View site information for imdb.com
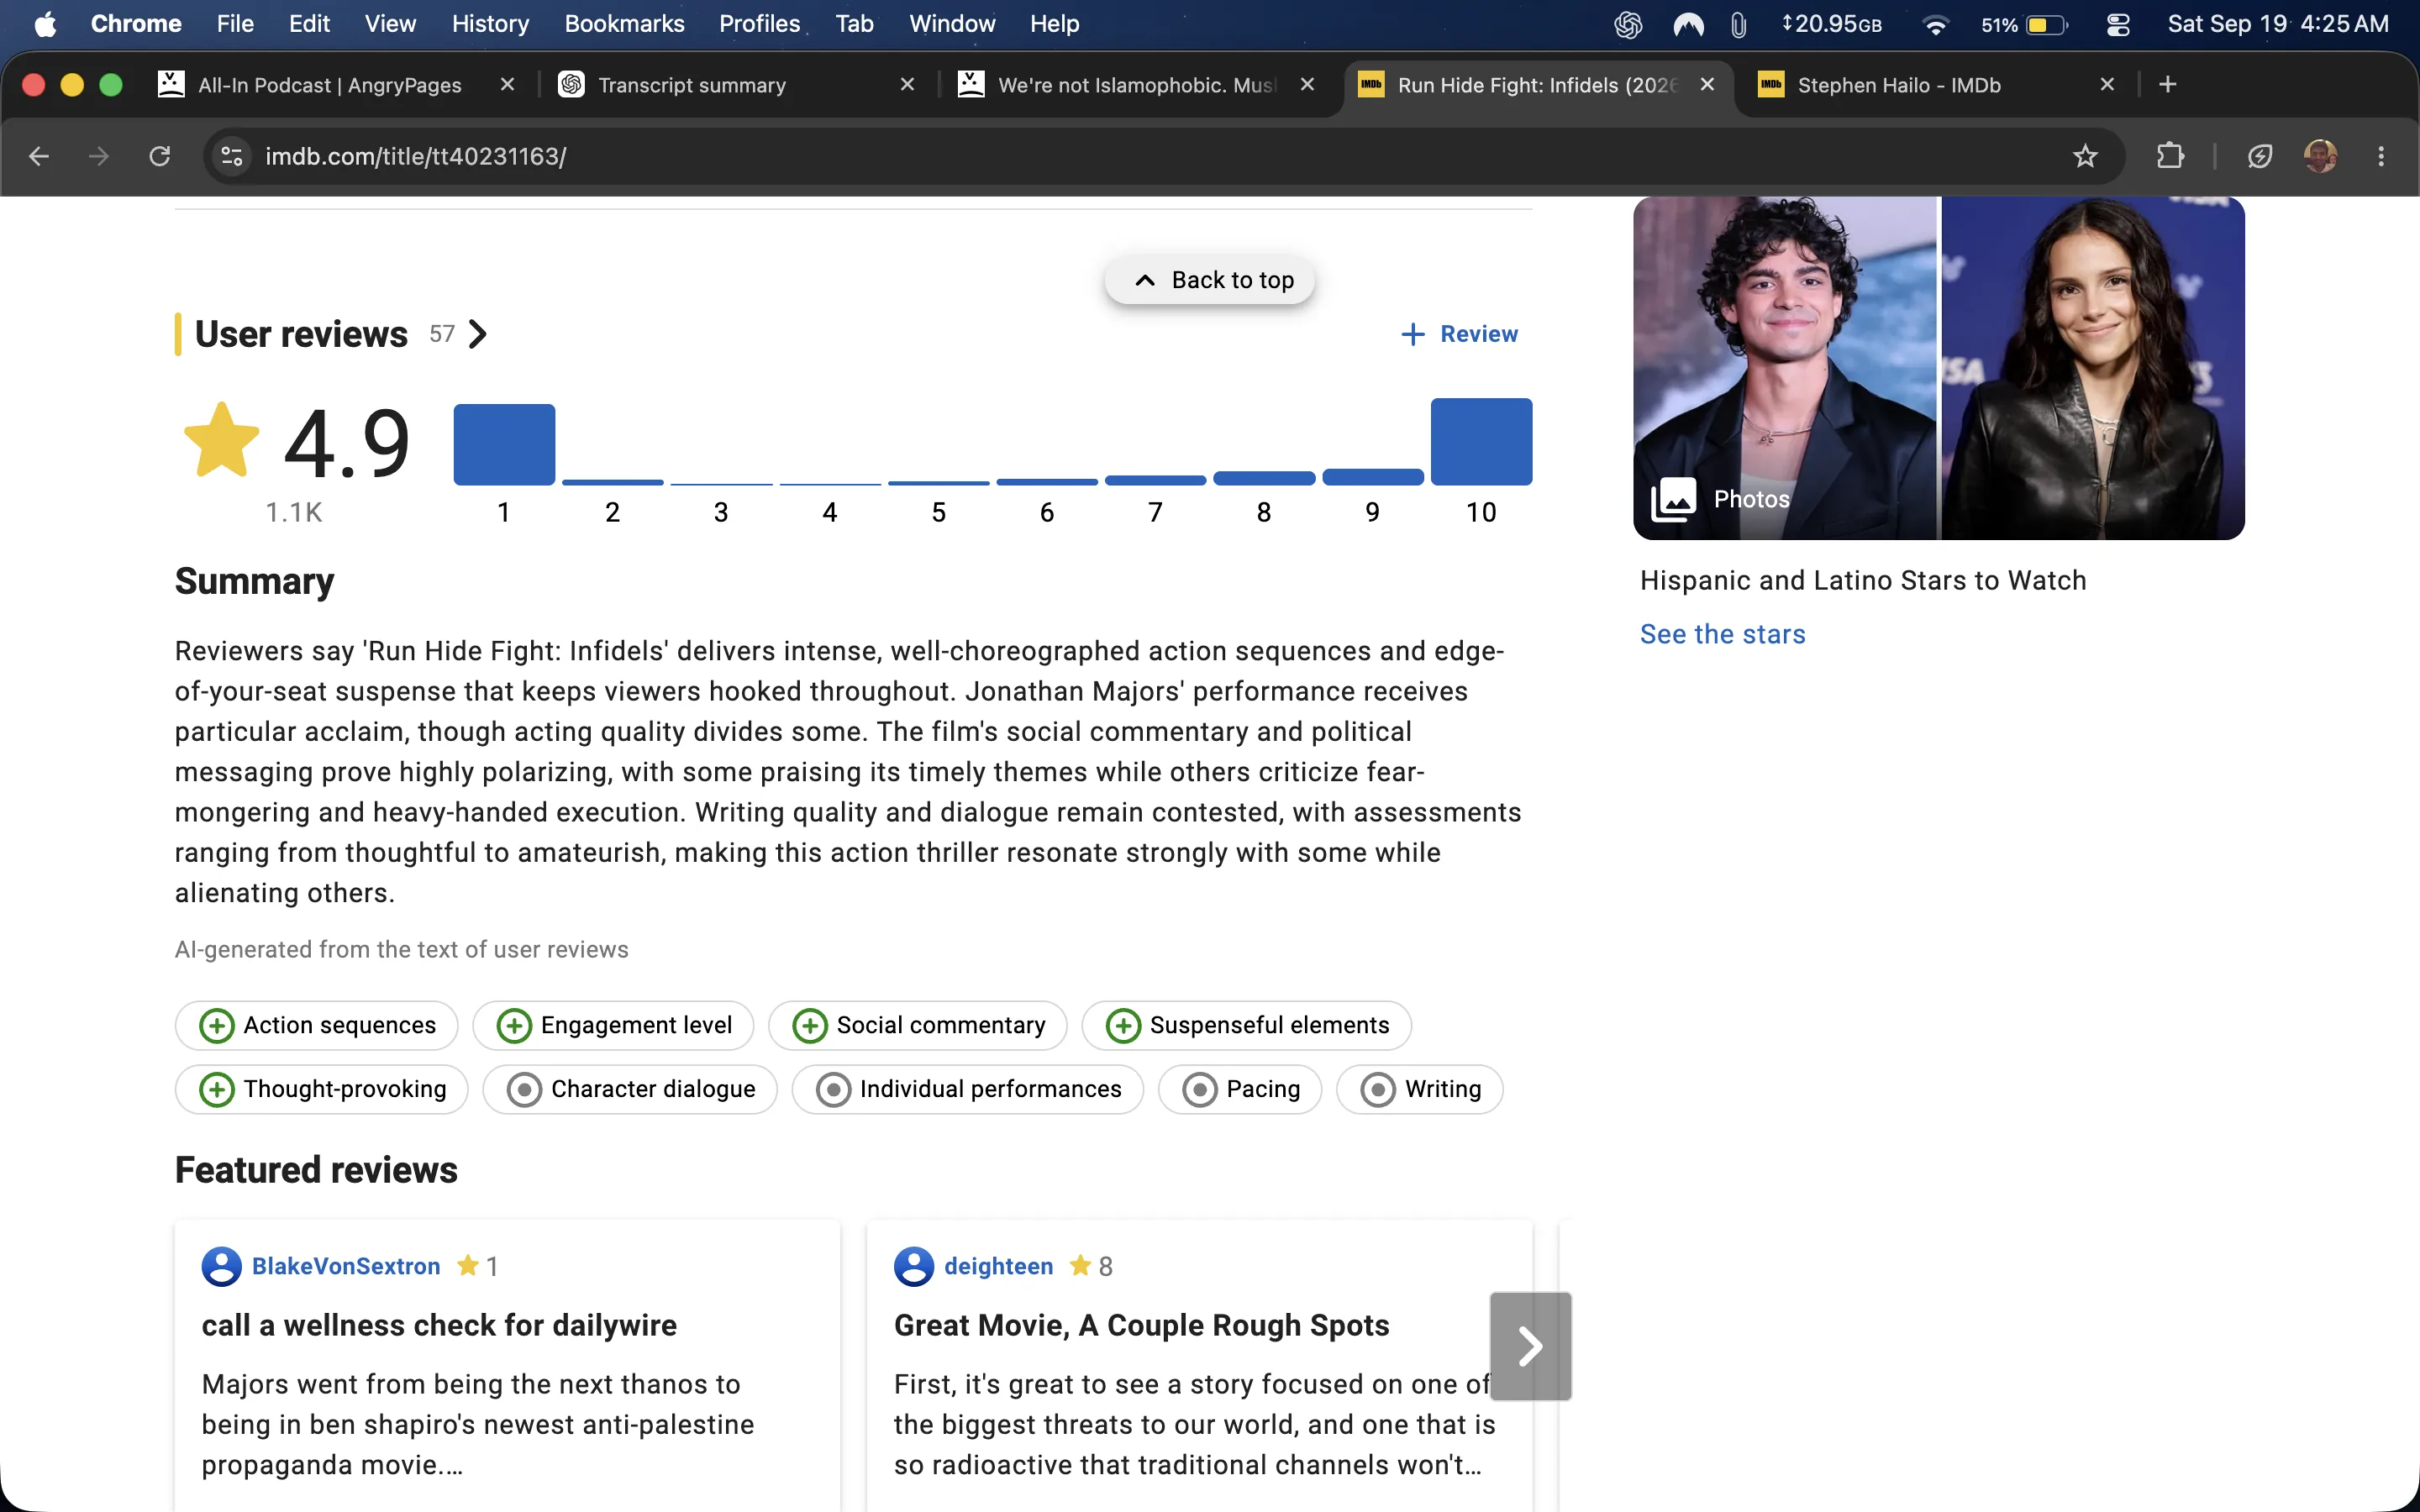The image size is (2420, 1512). click(x=232, y=156)
